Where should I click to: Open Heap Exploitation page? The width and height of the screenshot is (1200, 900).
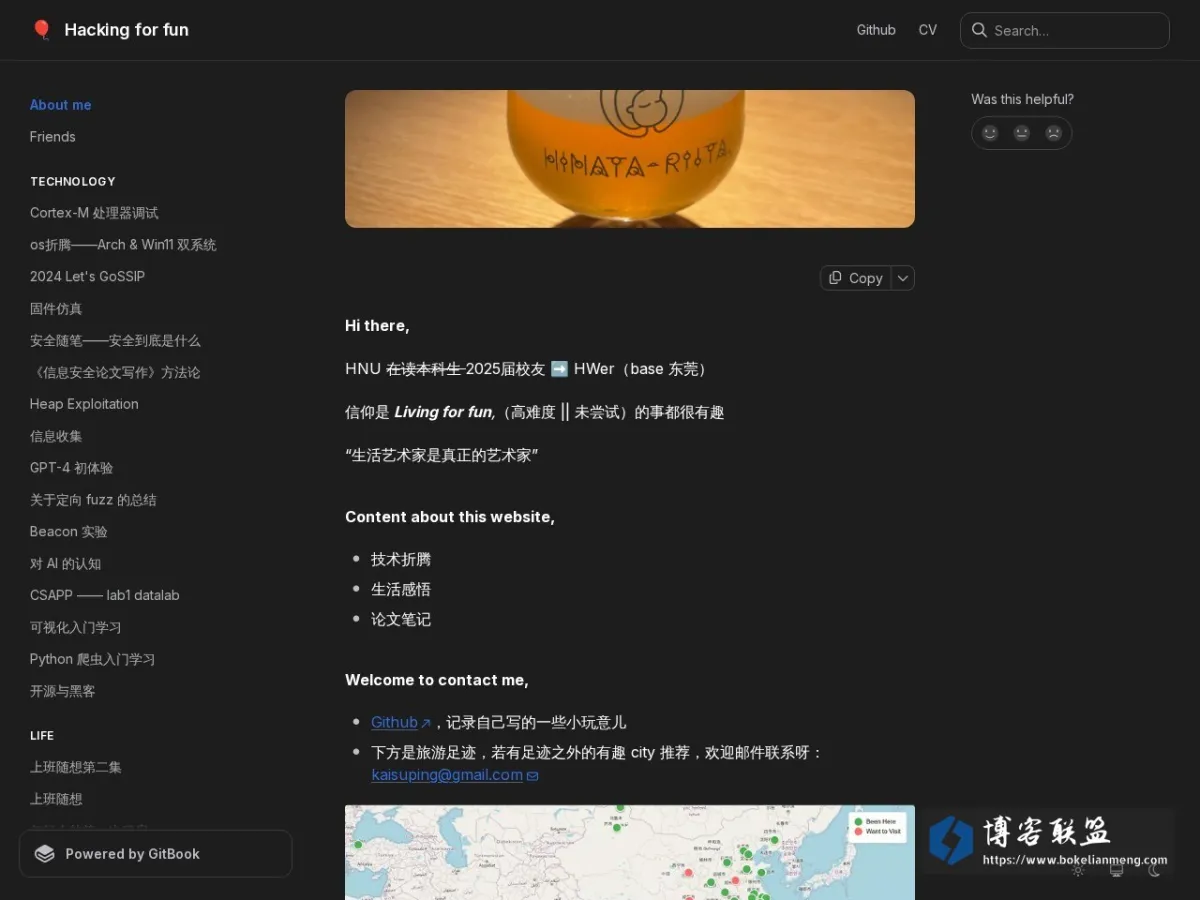click(84, 404)
